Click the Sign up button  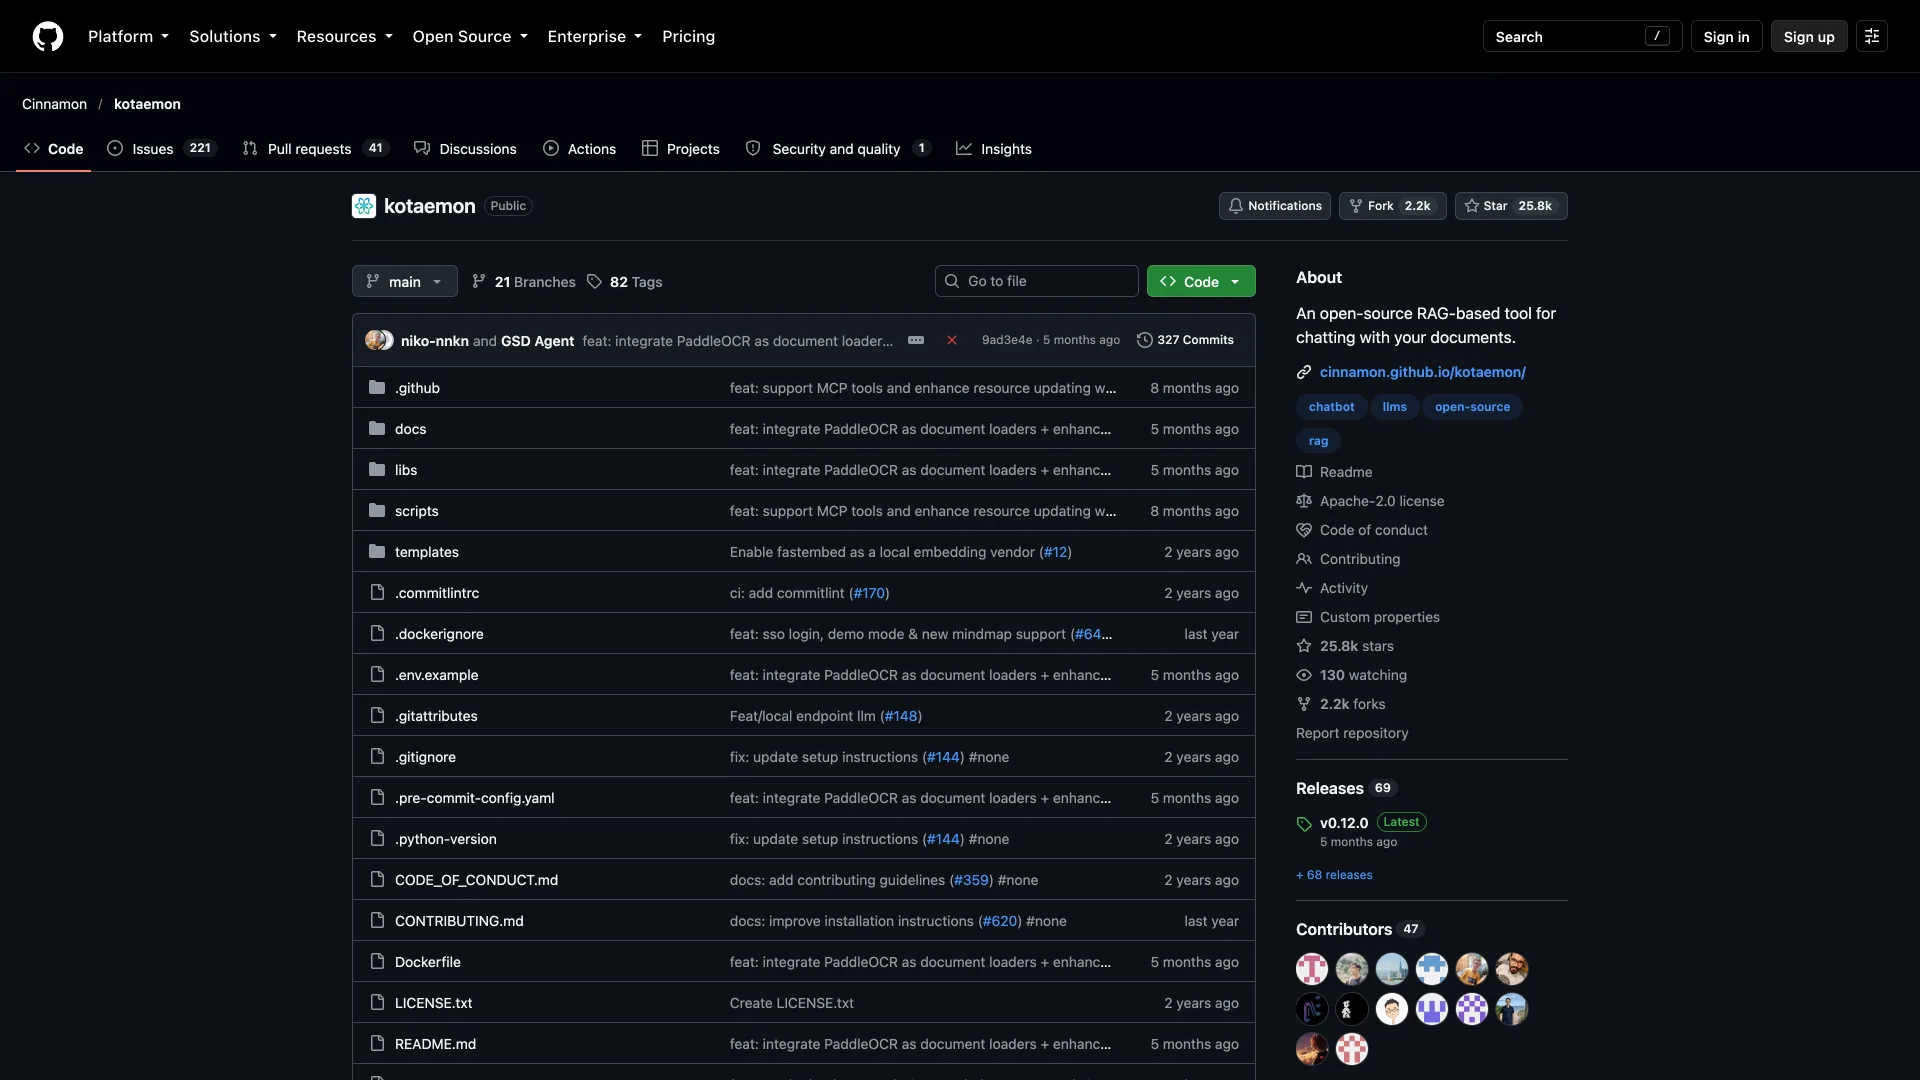1809,36
